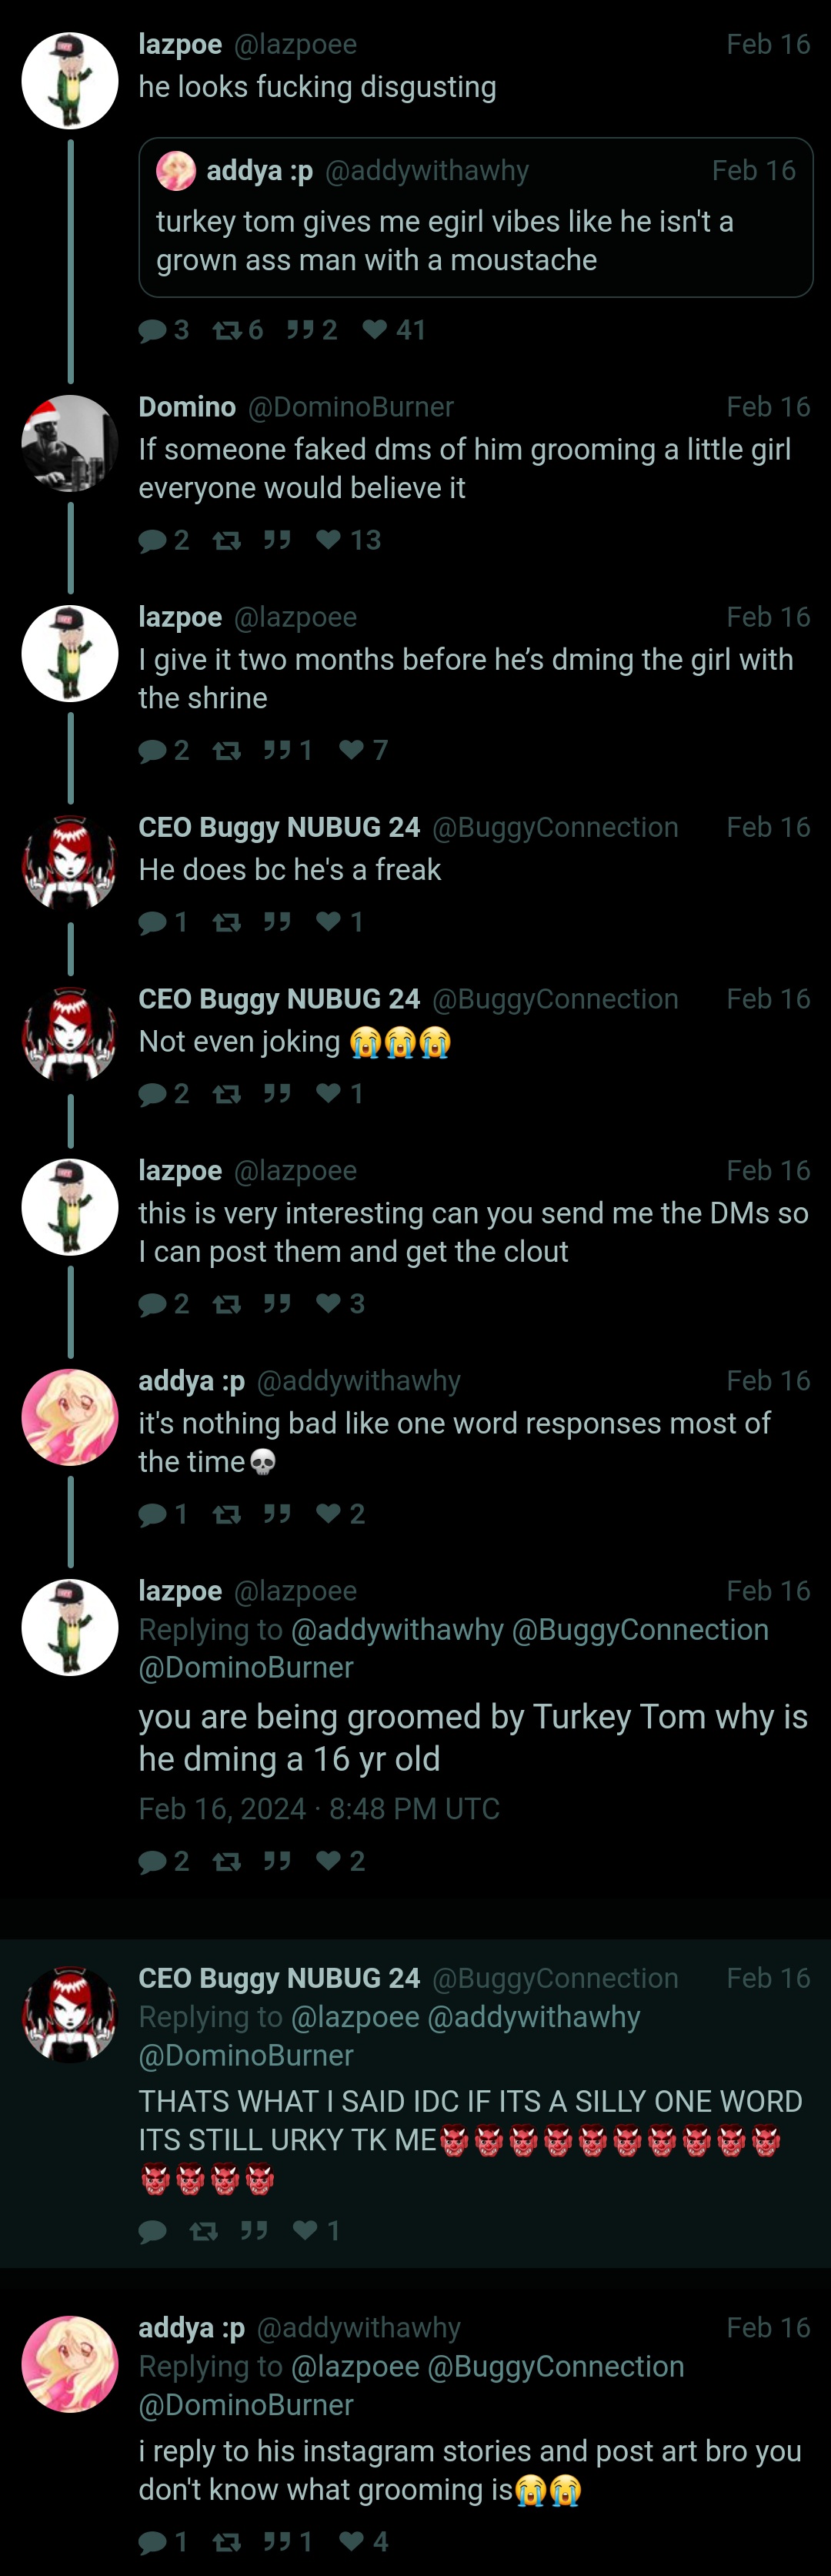
Task: Click CEO Buggy NUBUG 24 name on 'Not even joking'
Action: (x=279, y=999)
